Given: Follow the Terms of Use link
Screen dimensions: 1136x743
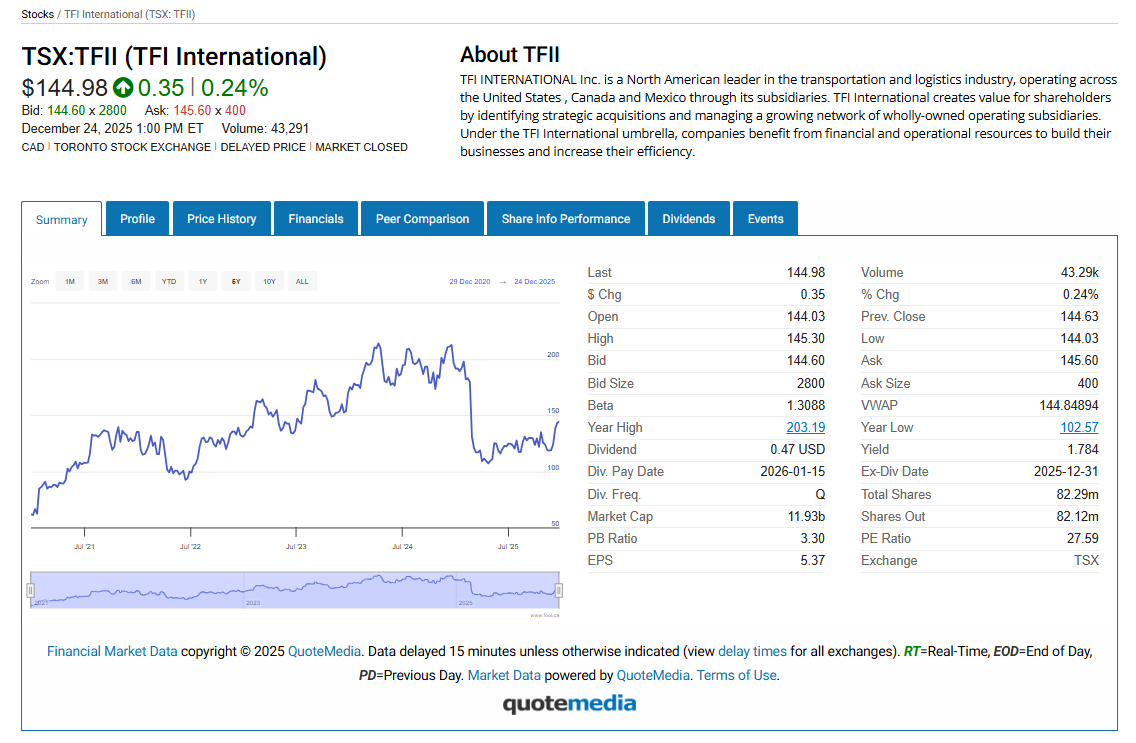Looking at the screenshot, I should (x=736, y=675).
